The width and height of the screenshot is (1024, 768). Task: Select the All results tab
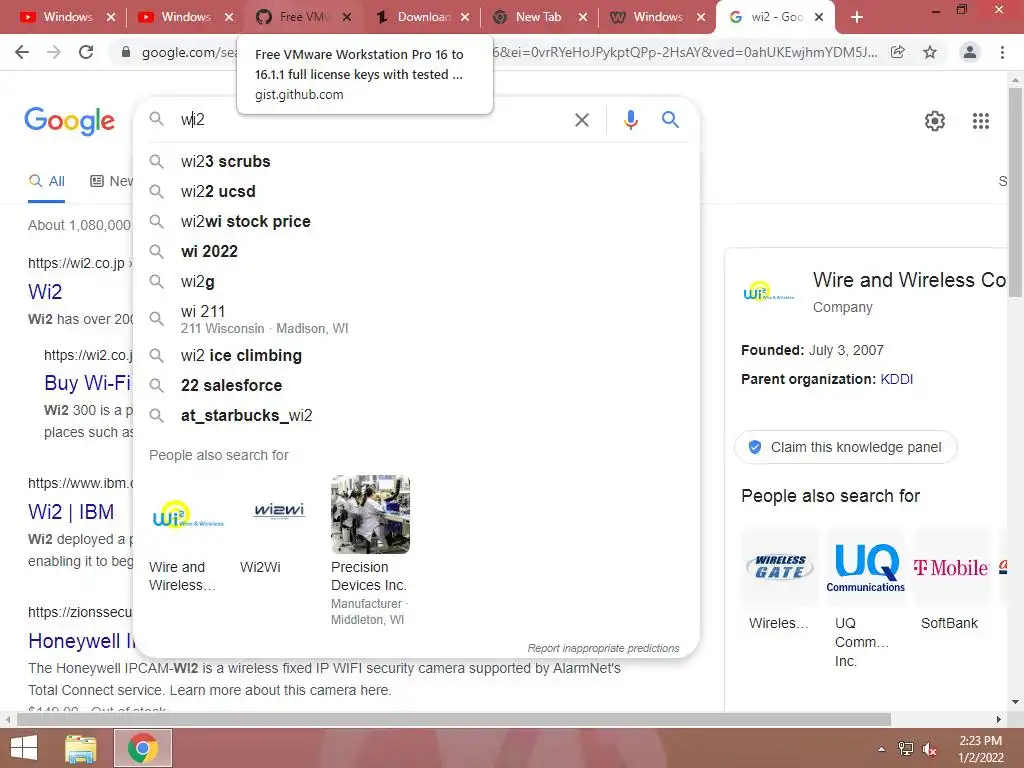pyautogui.click(x=46, y=182)
